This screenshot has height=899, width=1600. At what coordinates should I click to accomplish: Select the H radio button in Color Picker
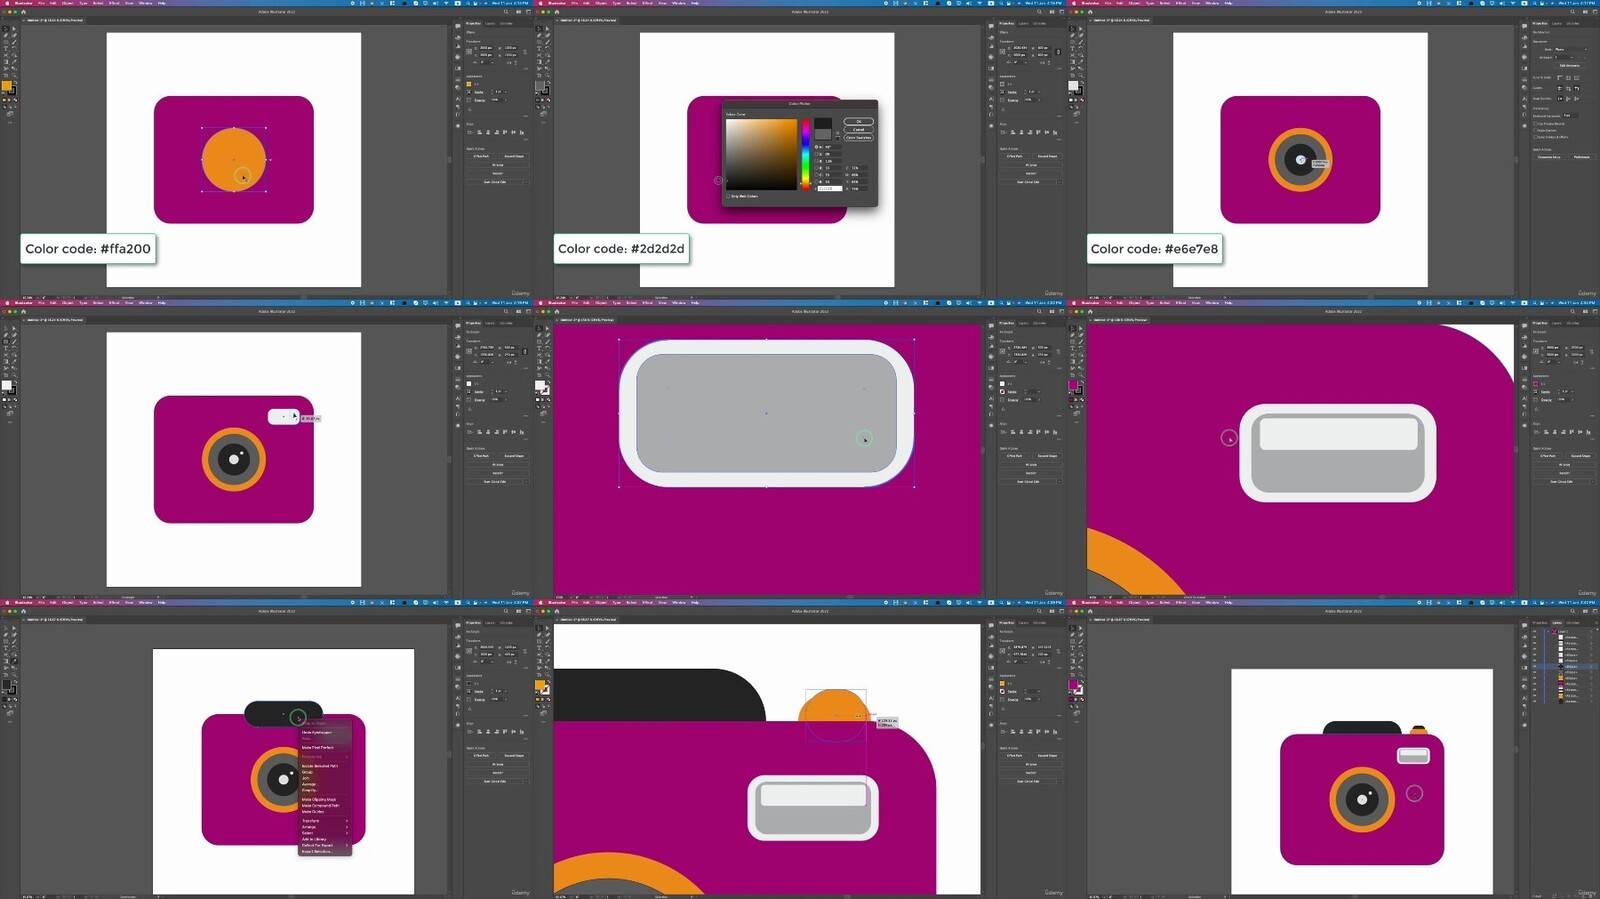[816, 147]
